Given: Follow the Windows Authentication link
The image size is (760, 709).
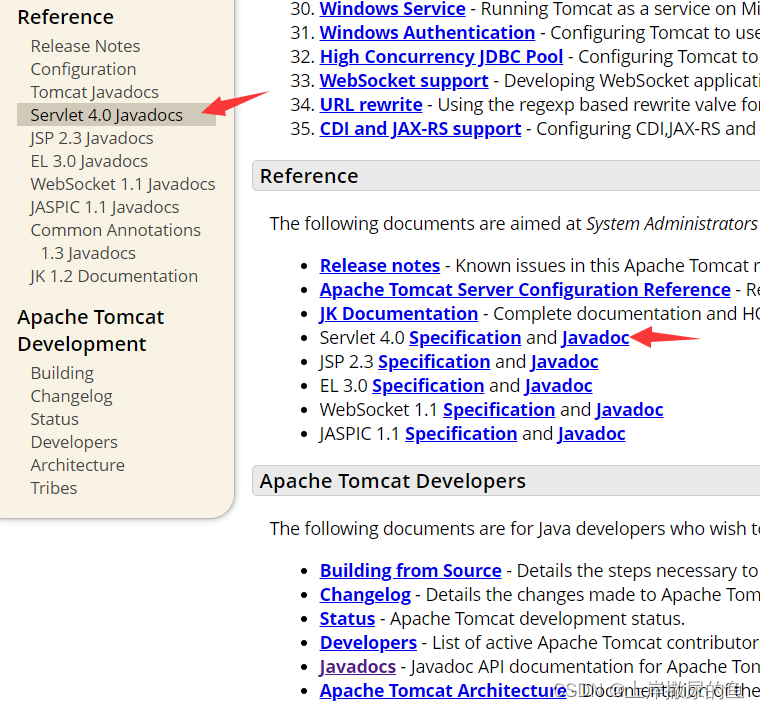Looking at the screenshot, I should (x=427, y=32).
